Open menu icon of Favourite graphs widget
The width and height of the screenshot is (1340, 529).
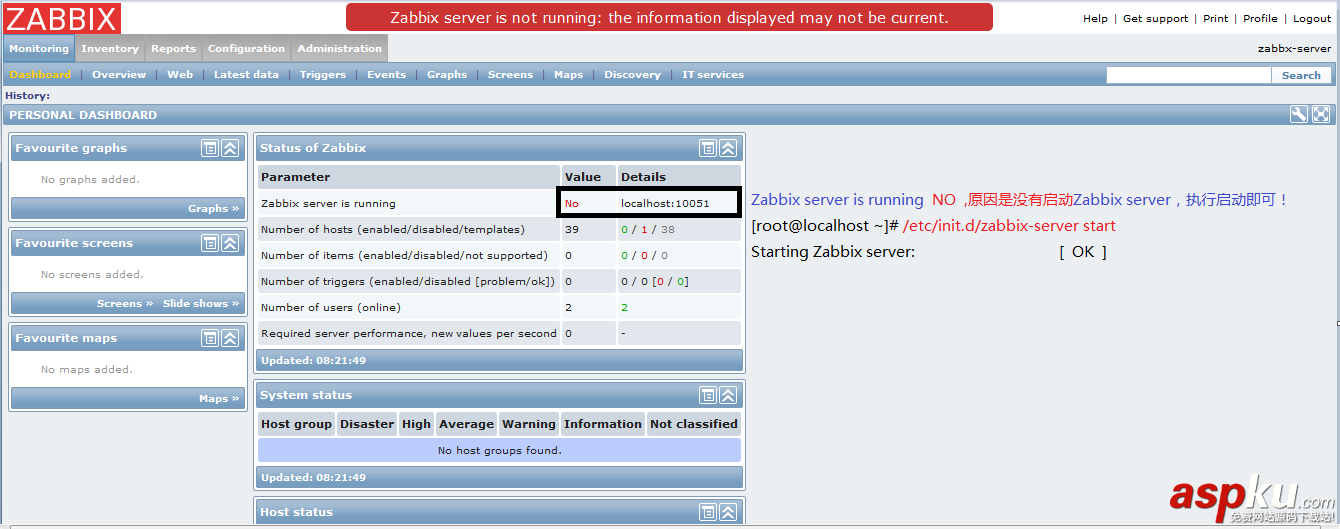click(x=210, y=148)
